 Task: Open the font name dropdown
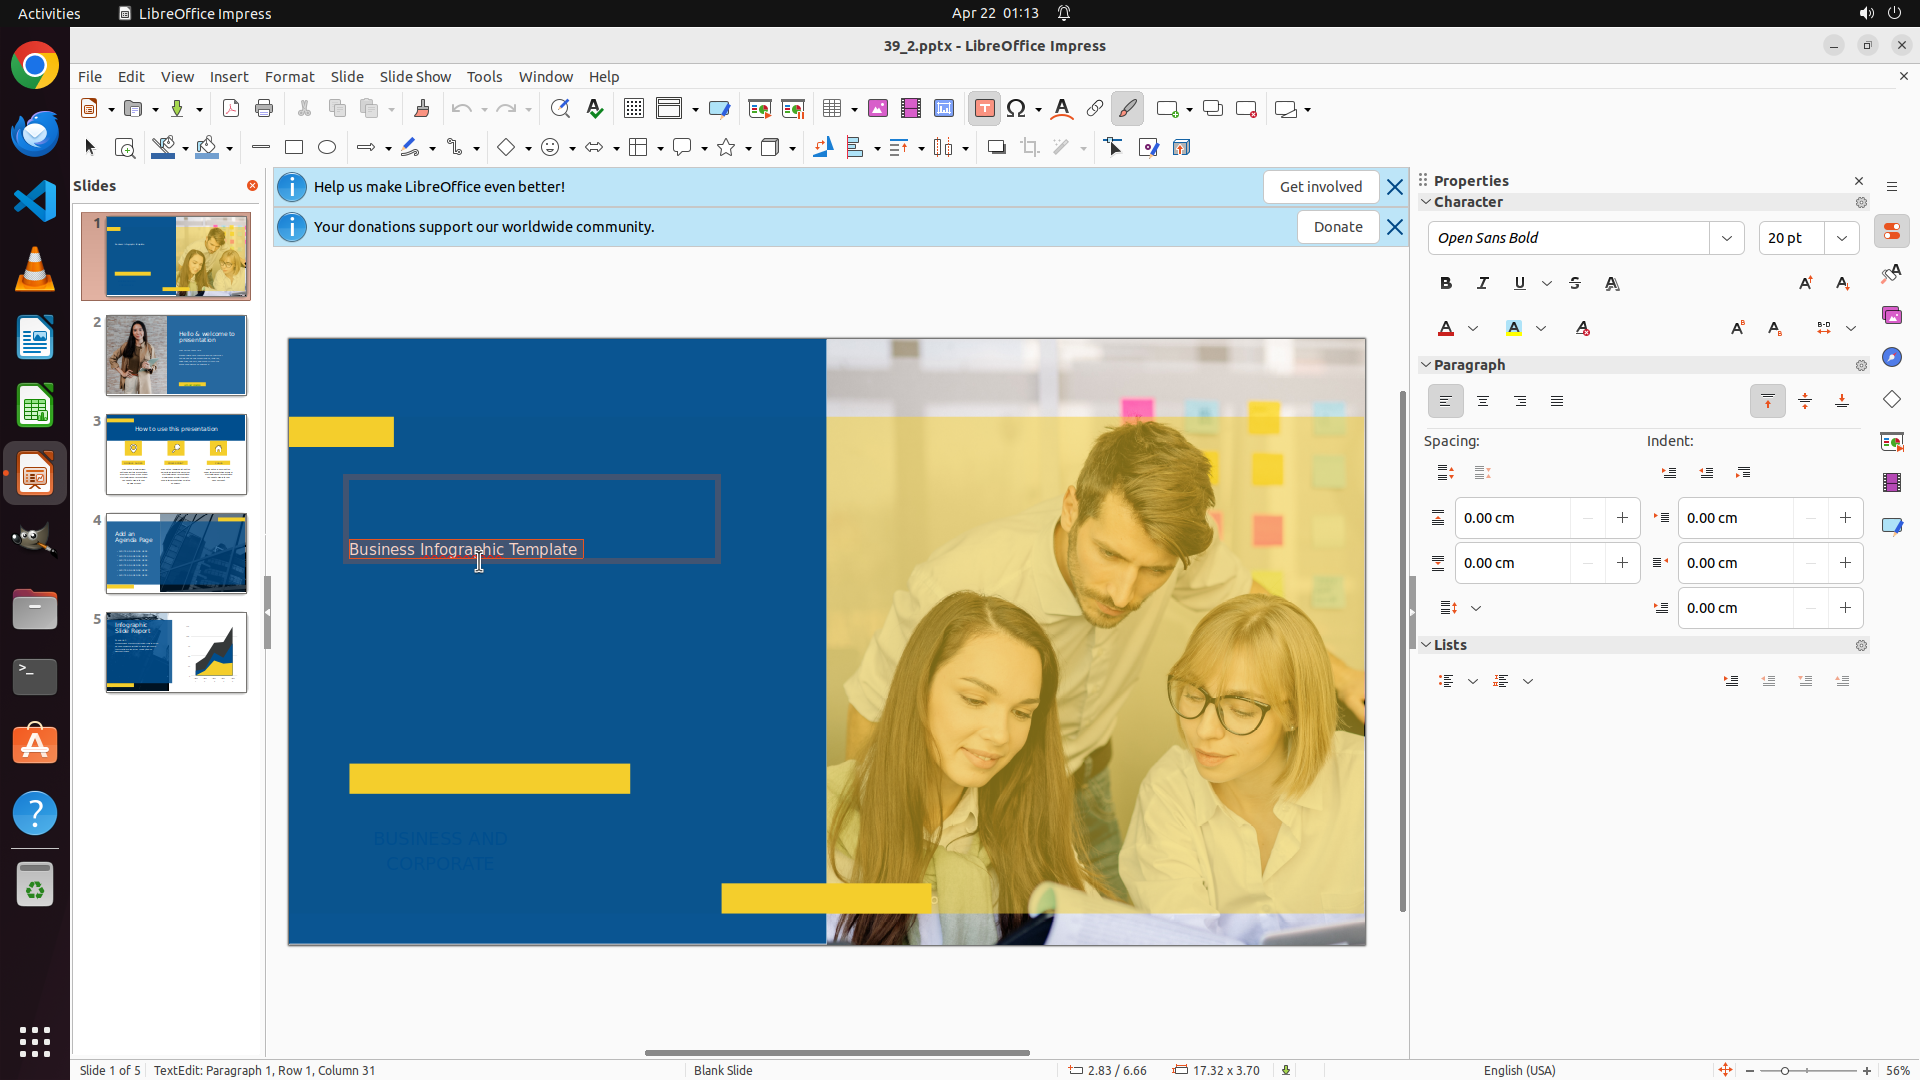click(x=1727, y=238)
